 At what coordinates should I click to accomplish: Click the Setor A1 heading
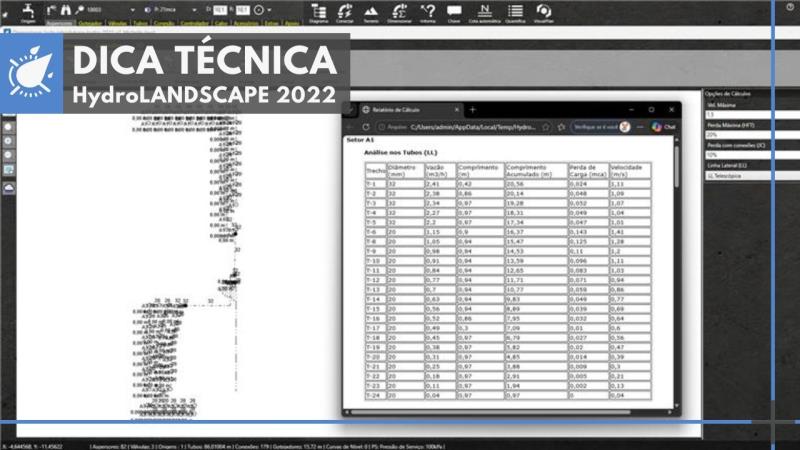point(360,140)
